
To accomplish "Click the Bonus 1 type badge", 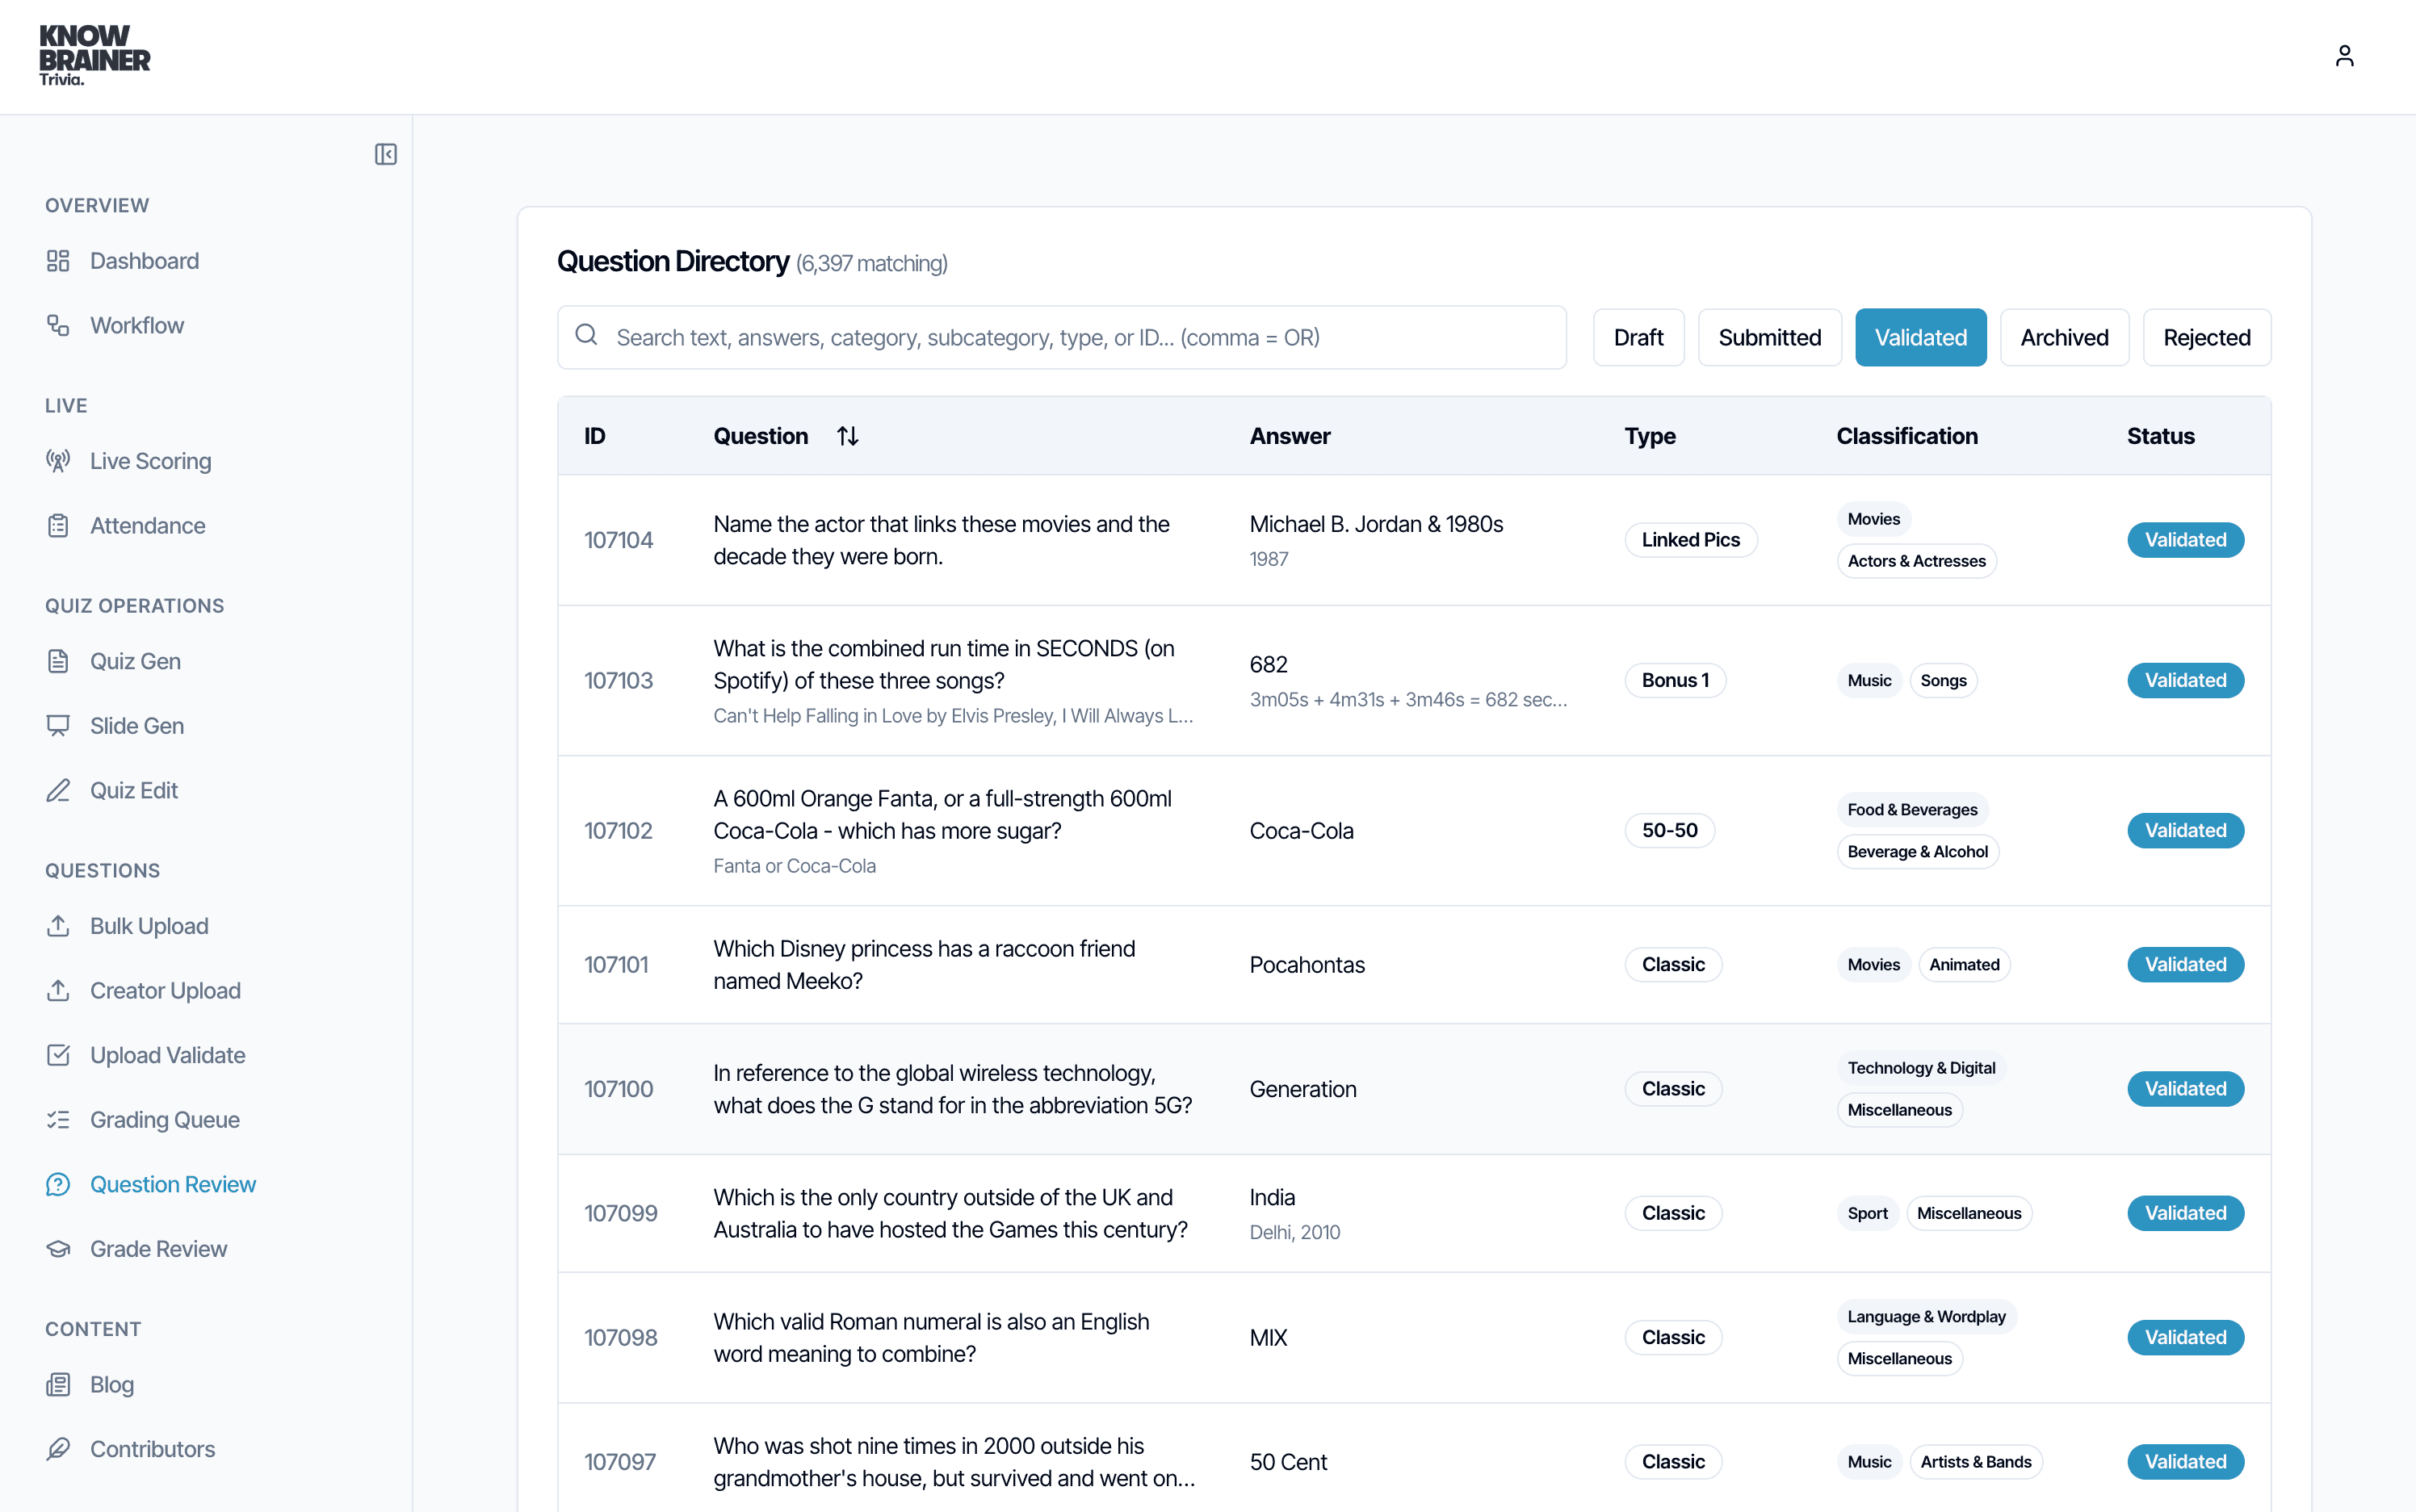I will tap(1675, 680).
